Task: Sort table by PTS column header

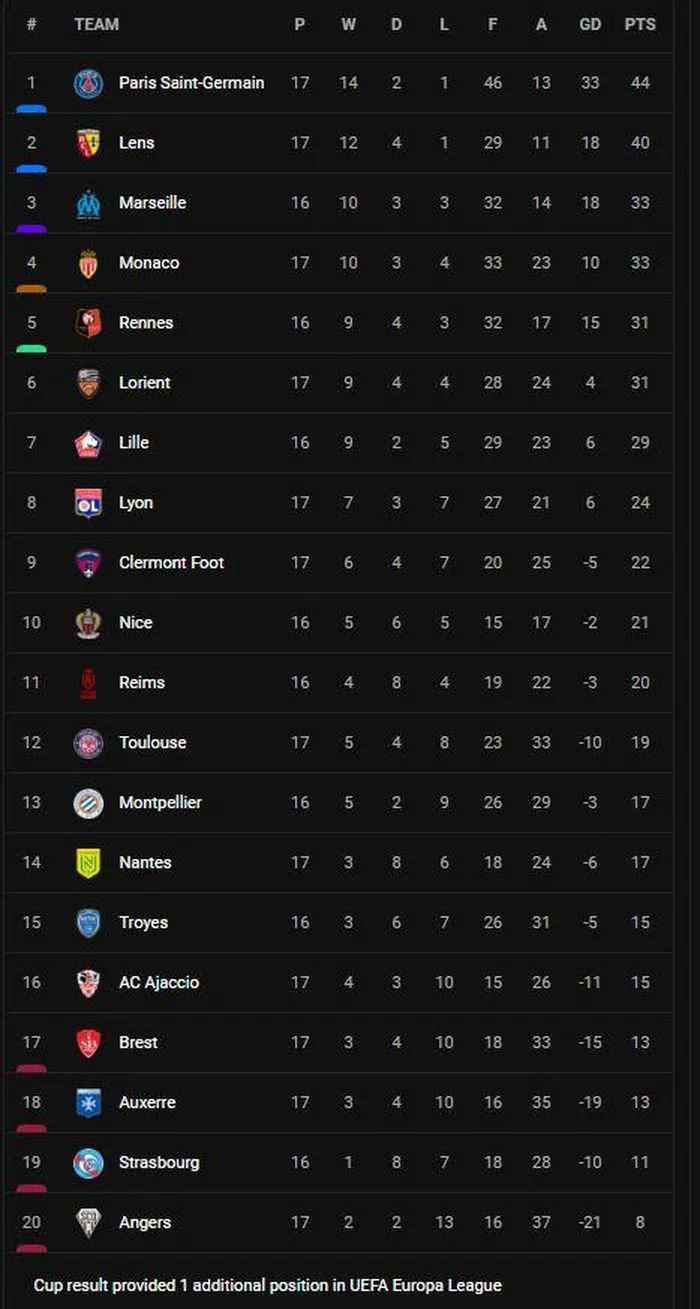Action: coord(640,24)
